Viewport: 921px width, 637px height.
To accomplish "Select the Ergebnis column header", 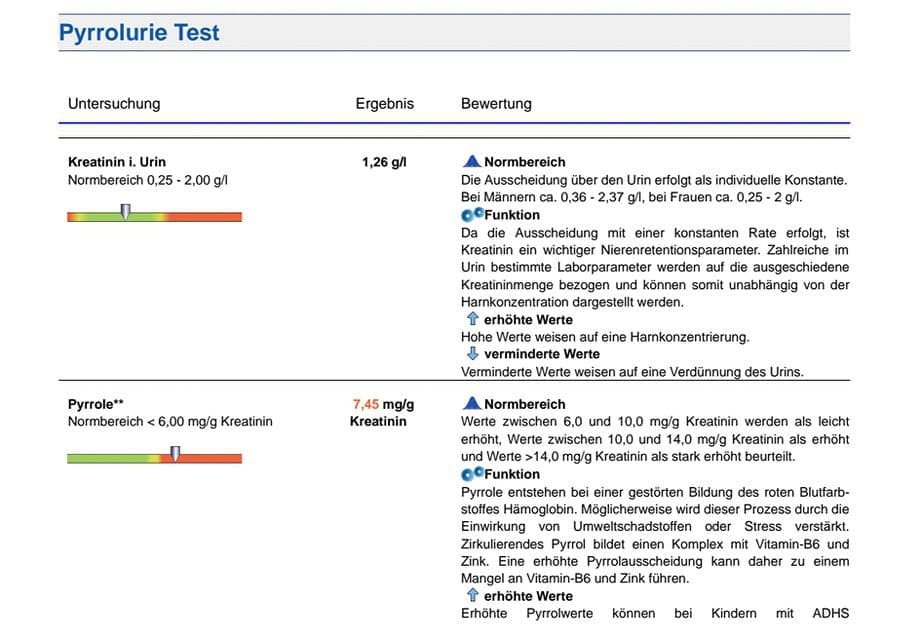I will click(384, 103).
